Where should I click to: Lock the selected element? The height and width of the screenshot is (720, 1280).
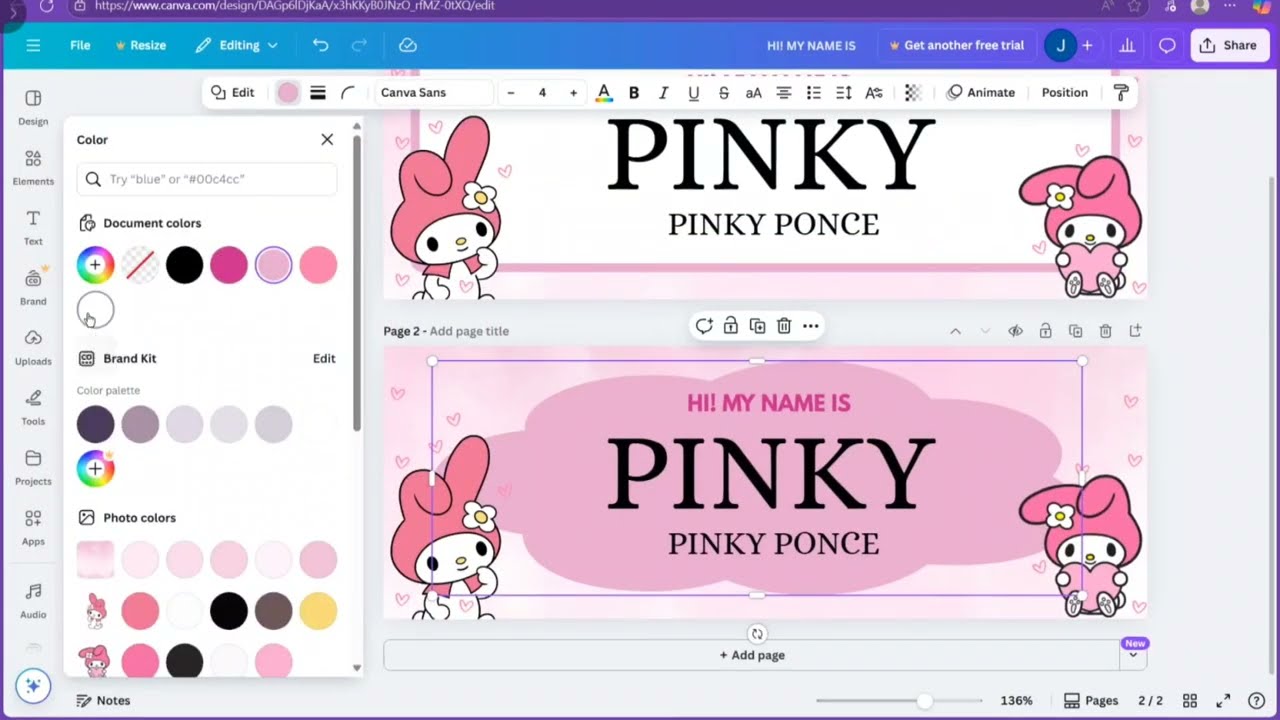(x=731, y=326)
